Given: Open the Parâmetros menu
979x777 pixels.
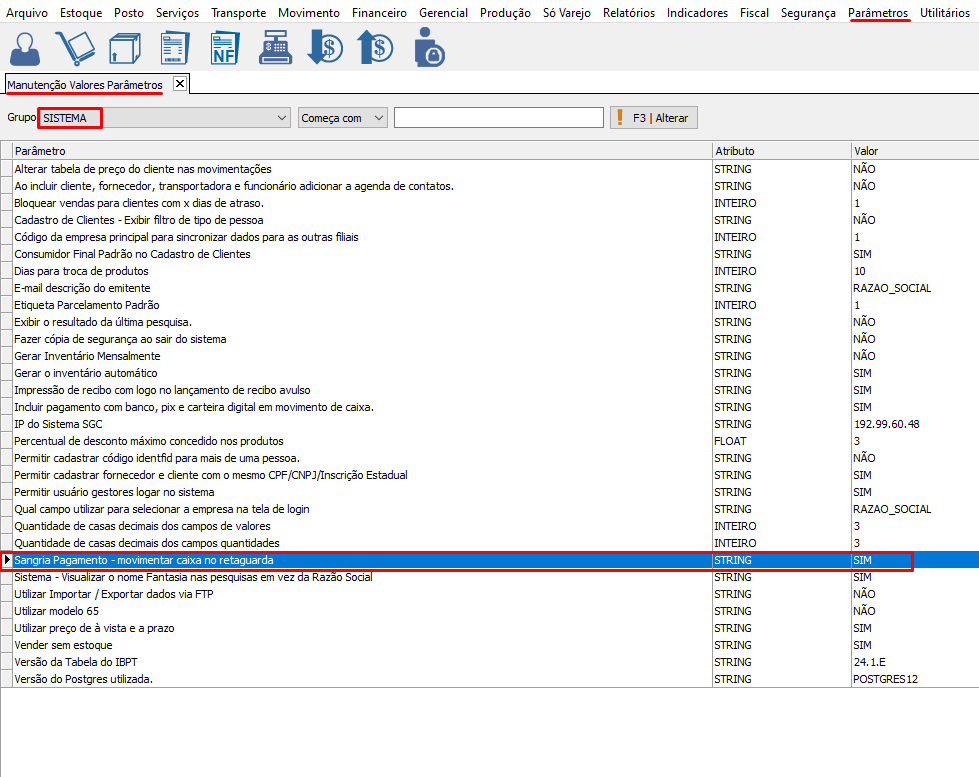Looking at the screenshot, I should 878,13.
